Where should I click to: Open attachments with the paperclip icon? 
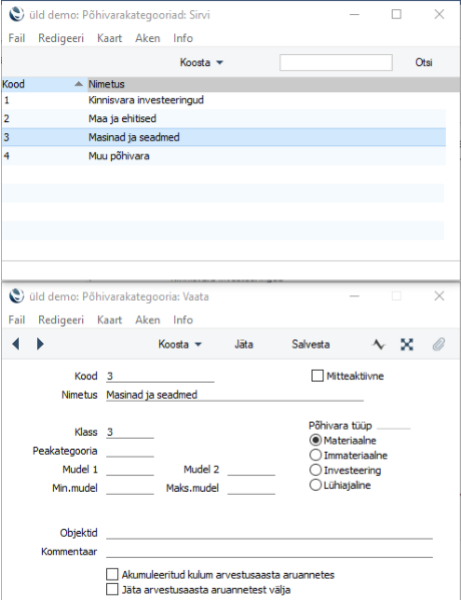click(439, 344)
